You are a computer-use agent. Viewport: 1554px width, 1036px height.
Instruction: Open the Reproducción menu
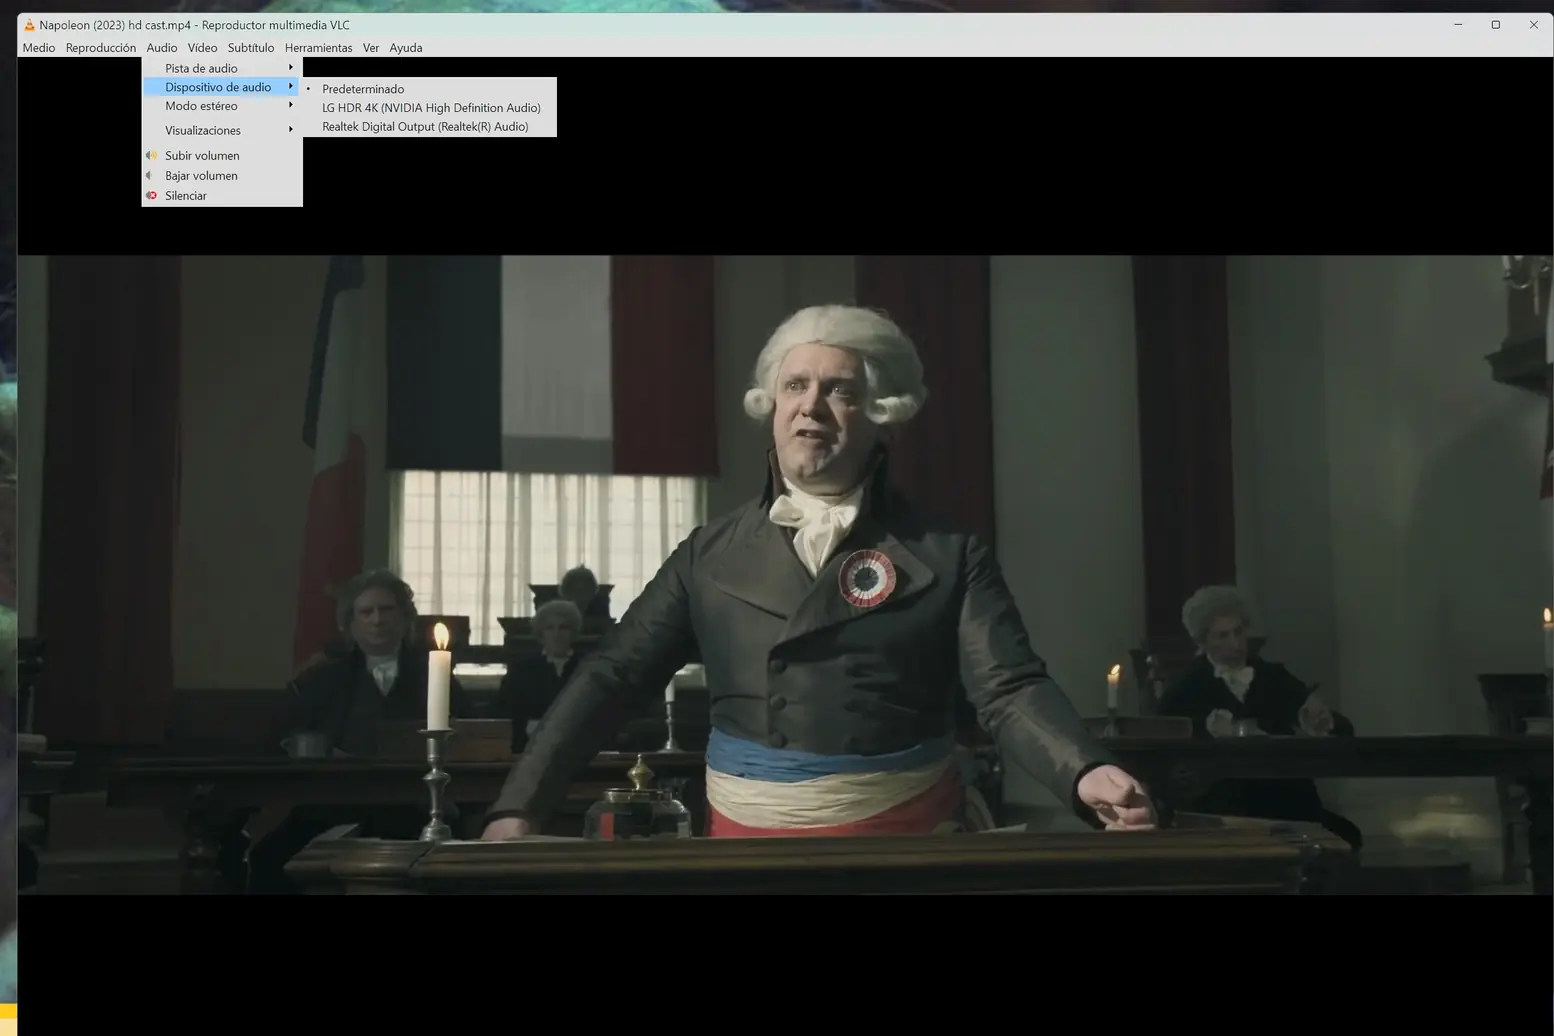(100, 48)
